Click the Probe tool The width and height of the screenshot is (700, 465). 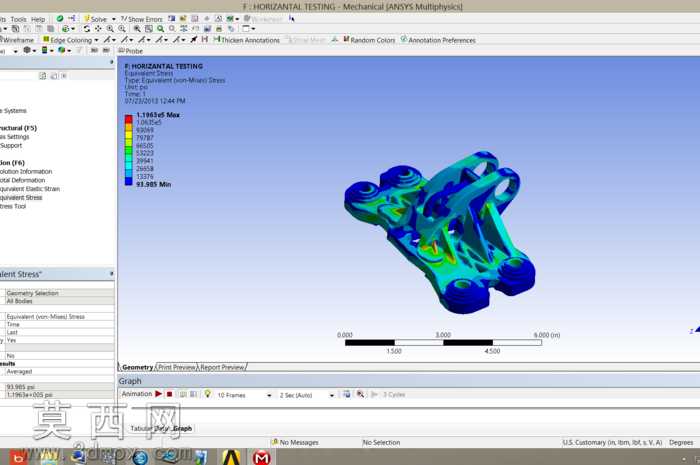[130, 51]
